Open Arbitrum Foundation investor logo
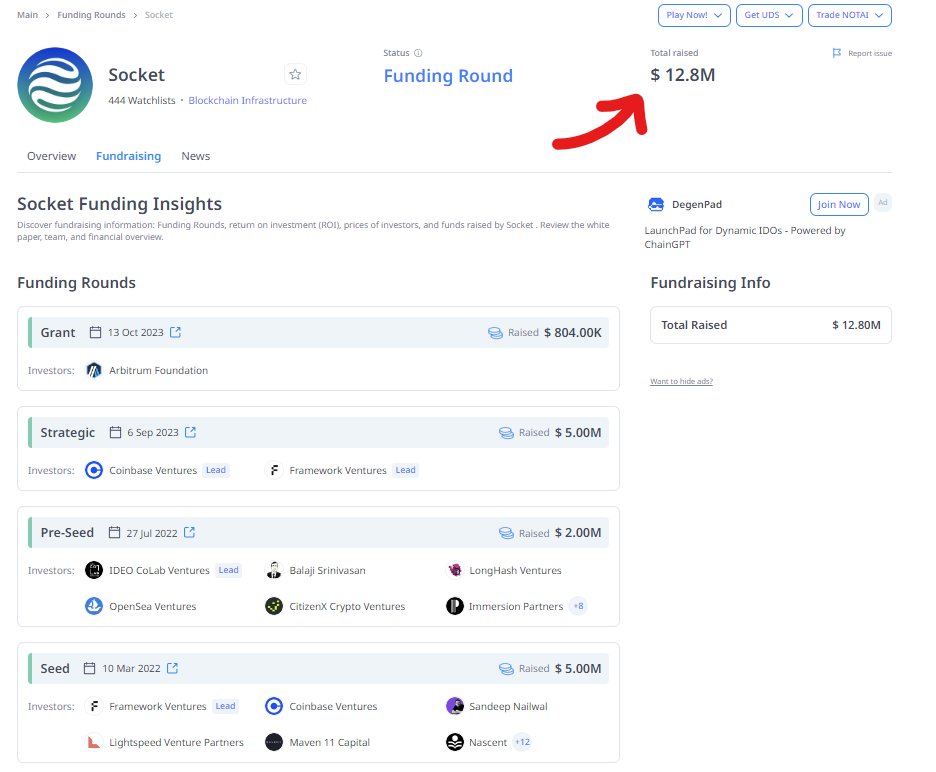This screenshot has width=936, height=772. [94, 370]
